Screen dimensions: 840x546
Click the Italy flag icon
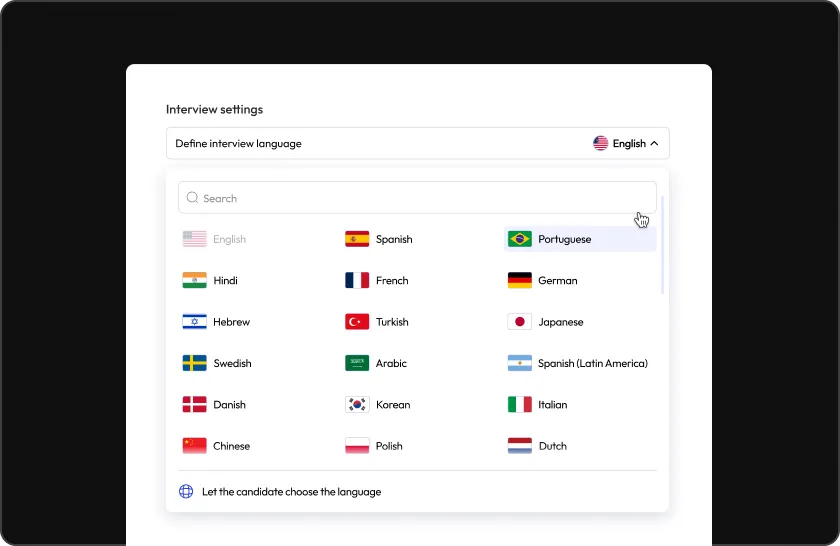pyautogui.click(x=520, y=405)
